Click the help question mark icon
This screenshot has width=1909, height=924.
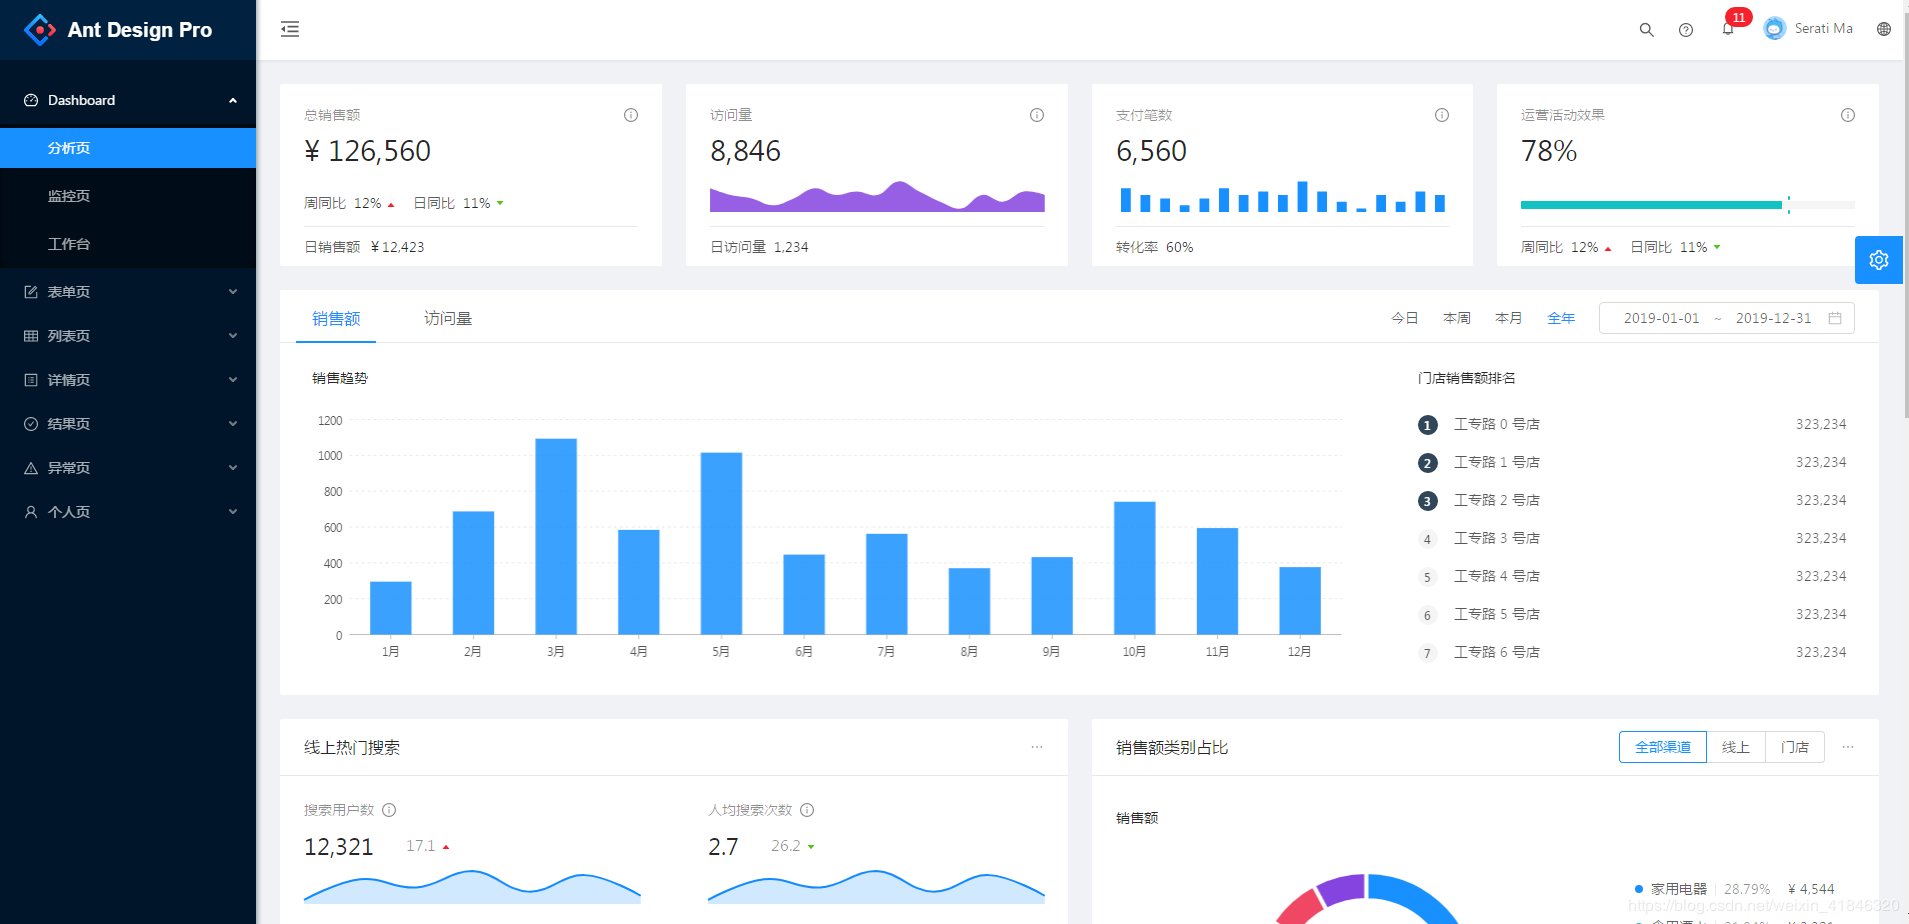click(1686, 30)
